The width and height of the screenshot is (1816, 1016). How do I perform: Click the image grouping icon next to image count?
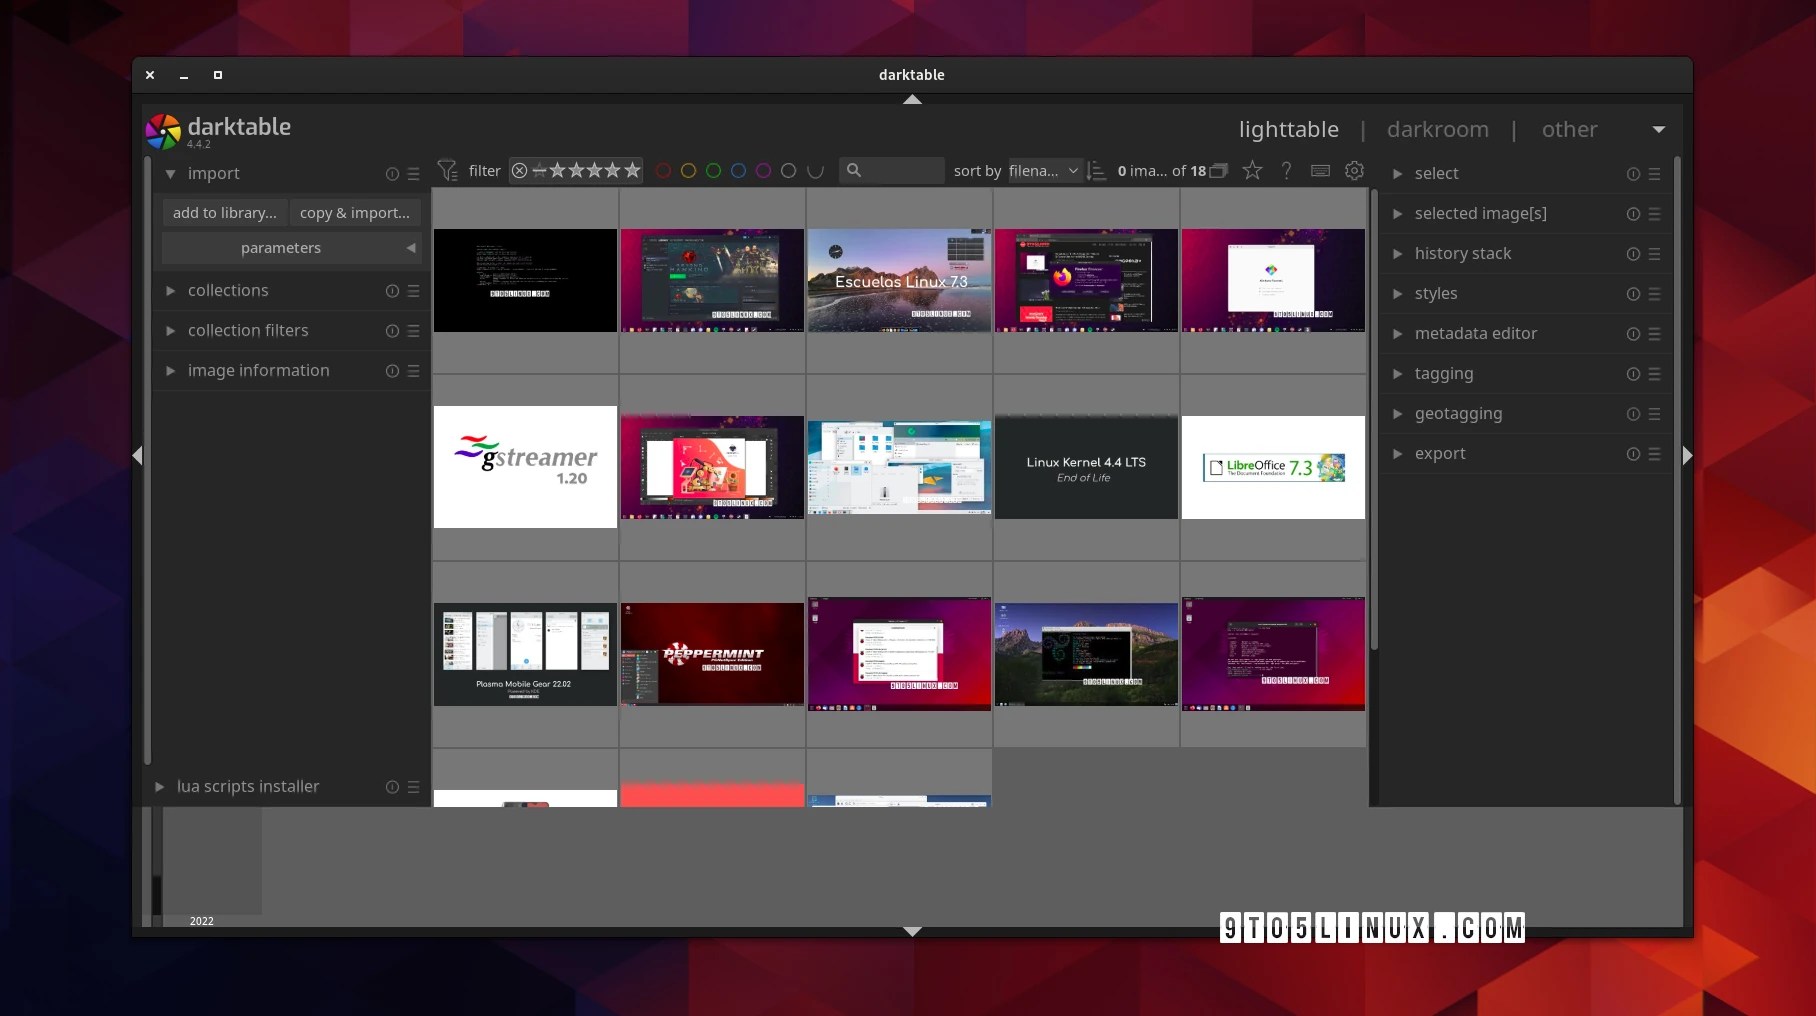pyautogui.click(x=1219, y=170)
